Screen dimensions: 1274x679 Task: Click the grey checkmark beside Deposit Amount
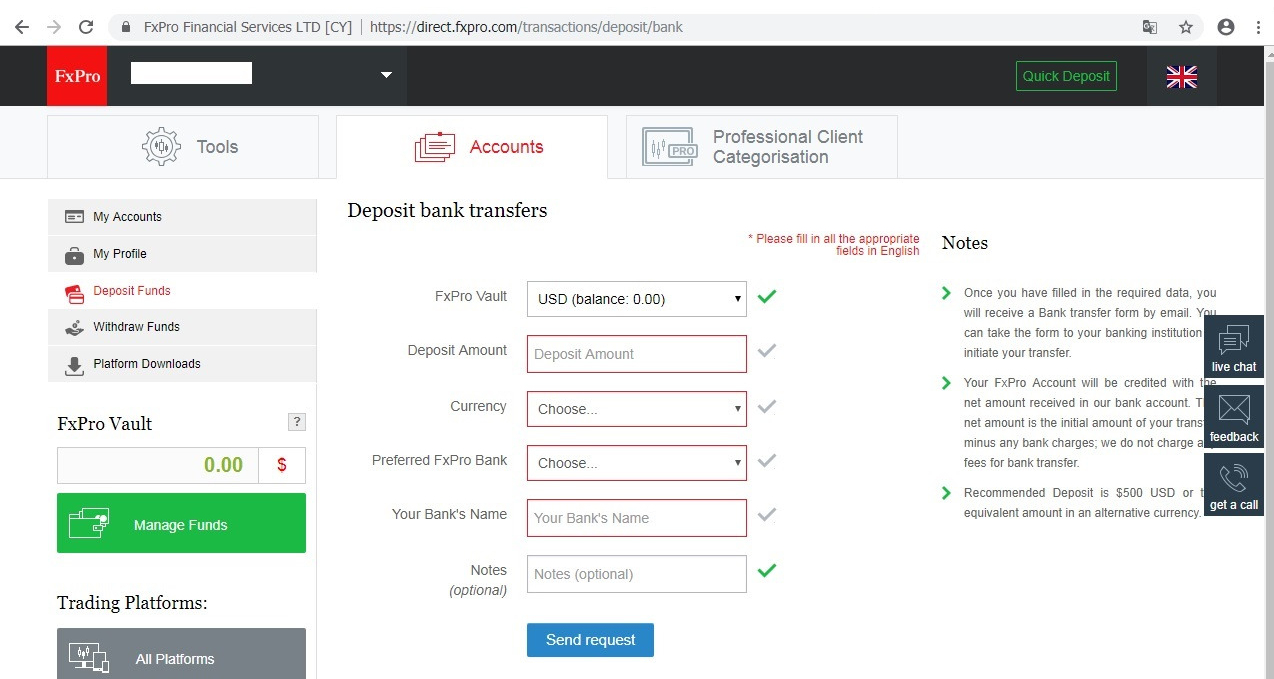click(767, 351)
